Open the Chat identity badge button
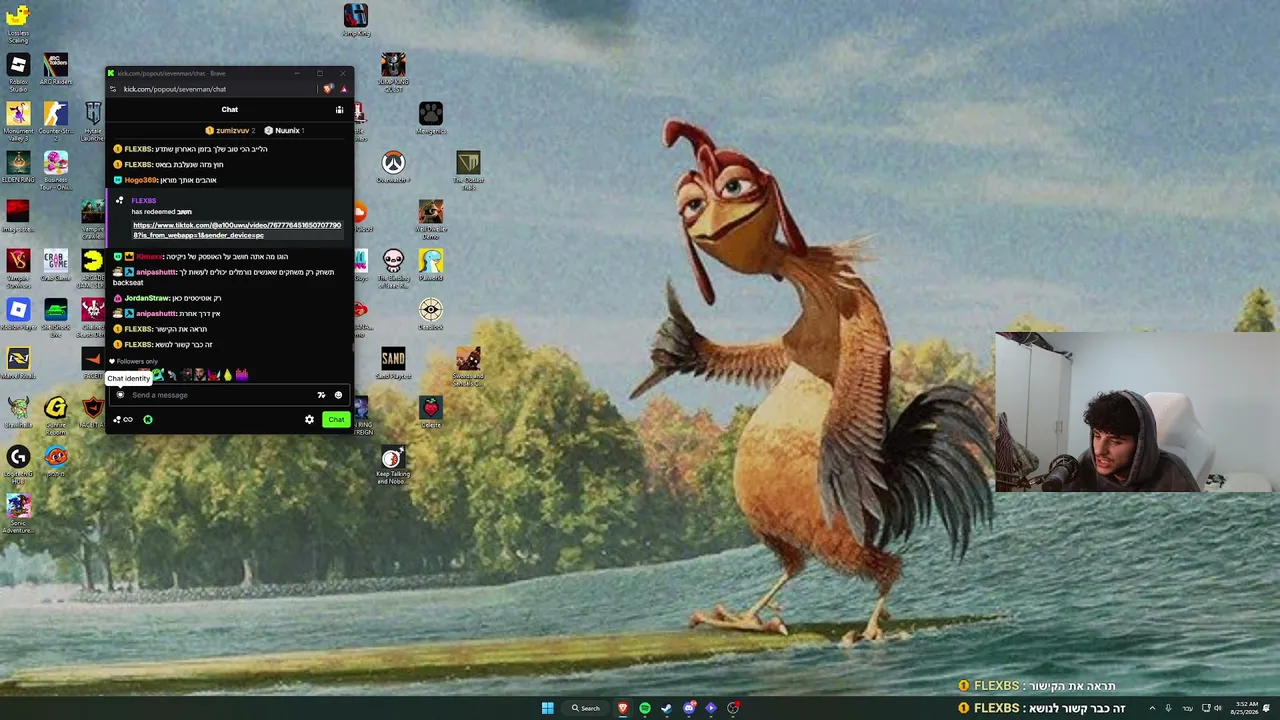This screenshot has height=720, width=1280. click(120, 395)
